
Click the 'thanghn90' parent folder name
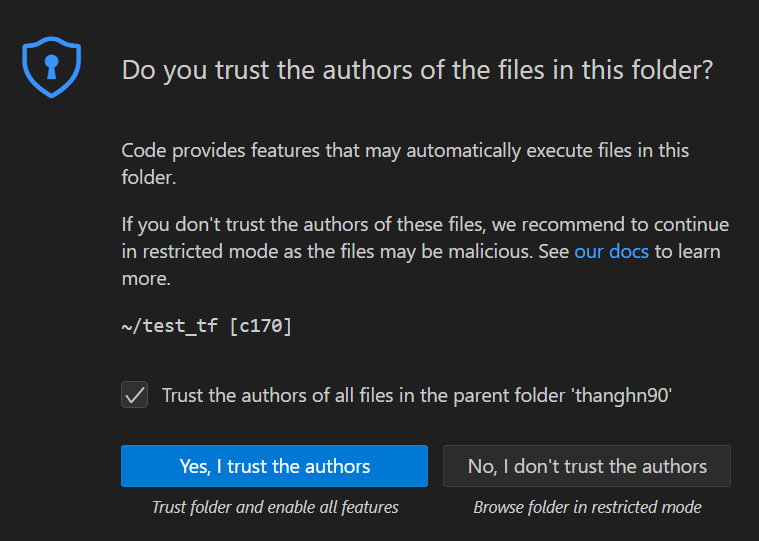pyautogui.click(x=621, y=395)
